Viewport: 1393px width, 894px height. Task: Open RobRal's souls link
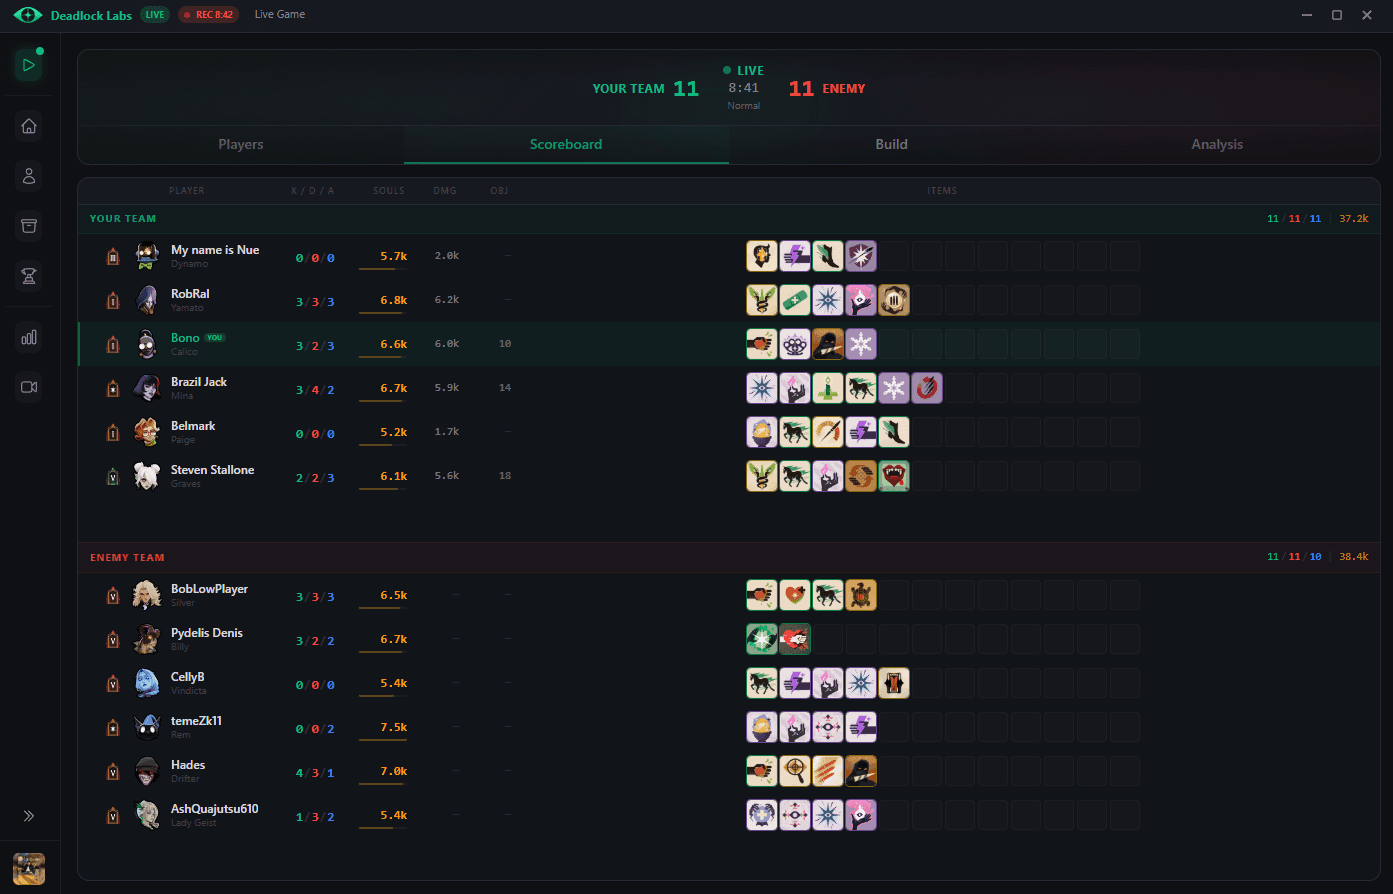point(389,299)
